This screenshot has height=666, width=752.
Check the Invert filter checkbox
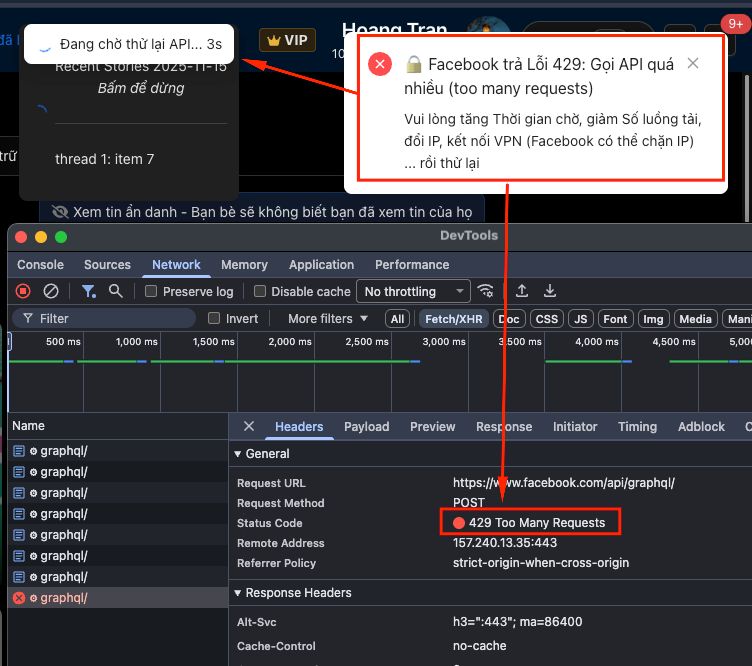(214, 318)
